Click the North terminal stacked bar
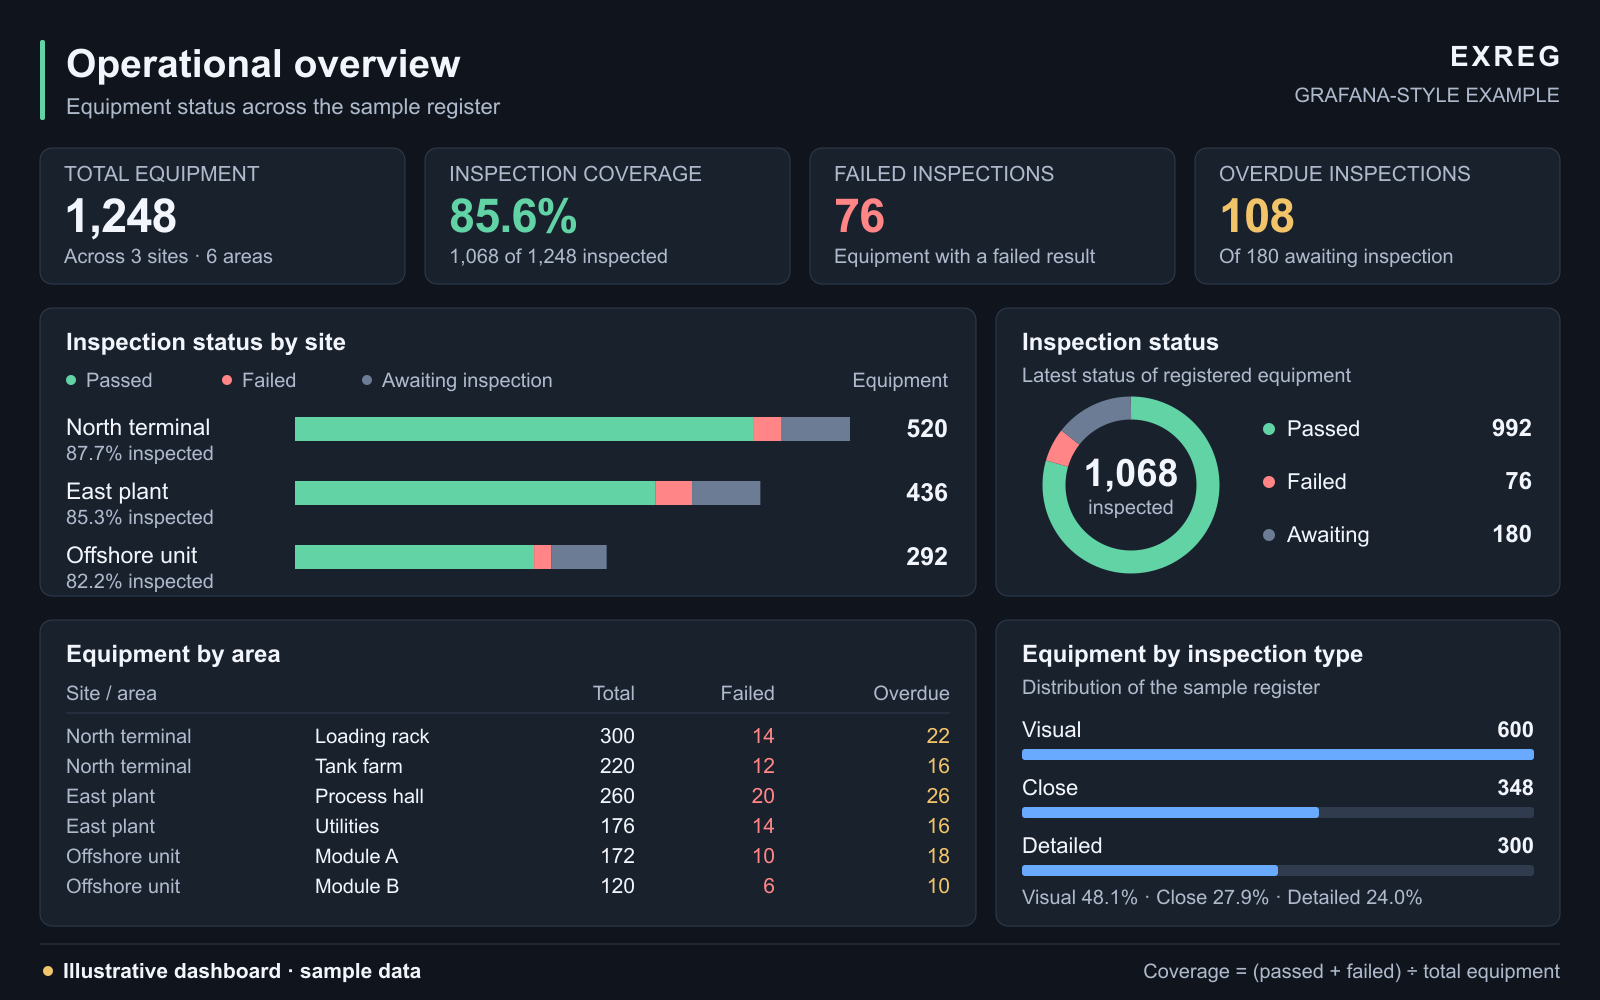 pyautogui.click(x=572, y=429)
